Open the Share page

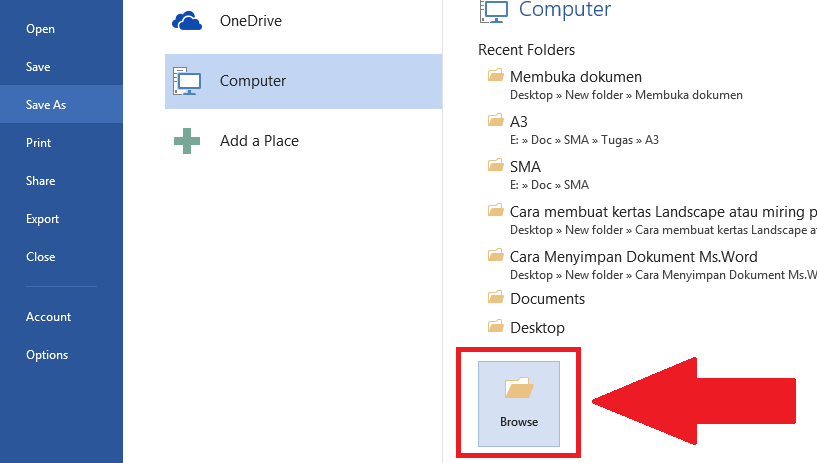61,181
